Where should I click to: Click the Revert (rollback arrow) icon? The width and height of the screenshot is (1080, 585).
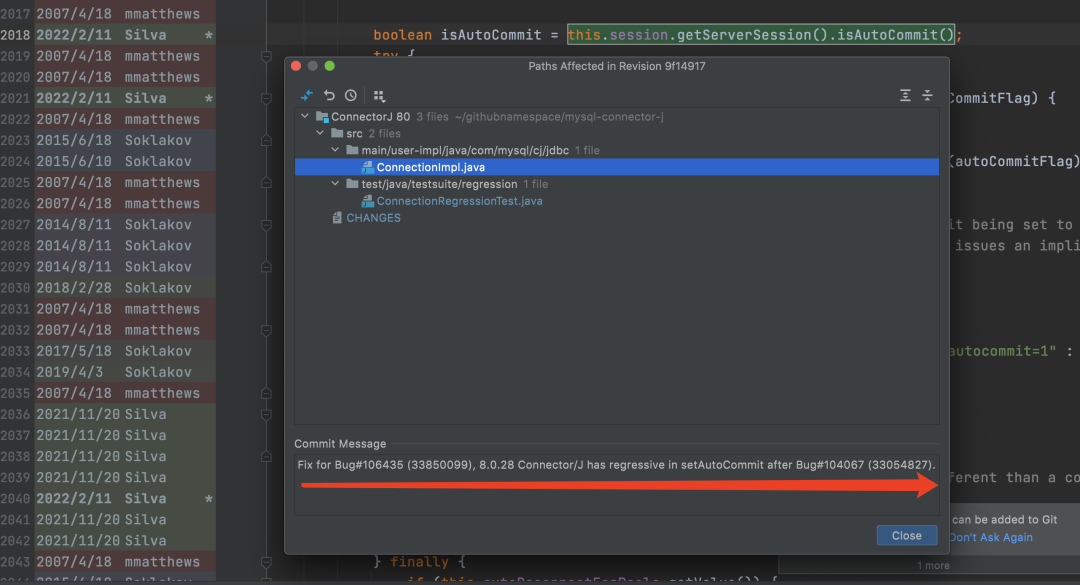click(x=330, y=95)
